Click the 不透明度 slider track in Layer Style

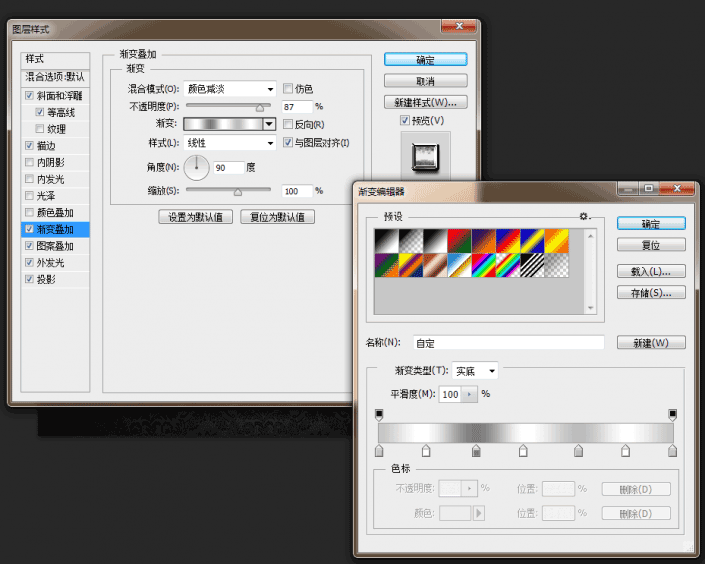pyautogui.click(x=228, y=106)
